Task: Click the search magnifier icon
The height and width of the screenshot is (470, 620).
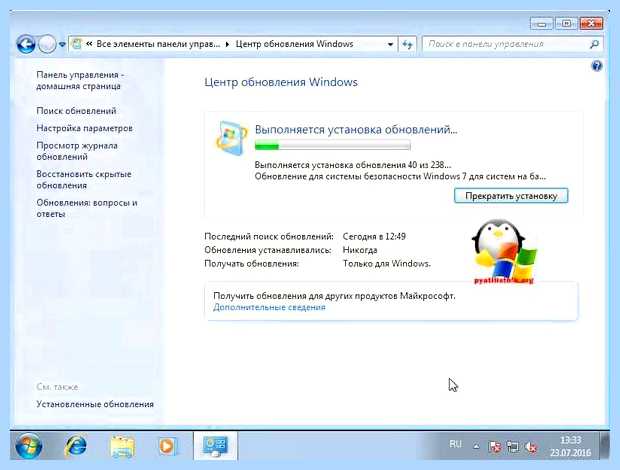Action: coord(595,44)
